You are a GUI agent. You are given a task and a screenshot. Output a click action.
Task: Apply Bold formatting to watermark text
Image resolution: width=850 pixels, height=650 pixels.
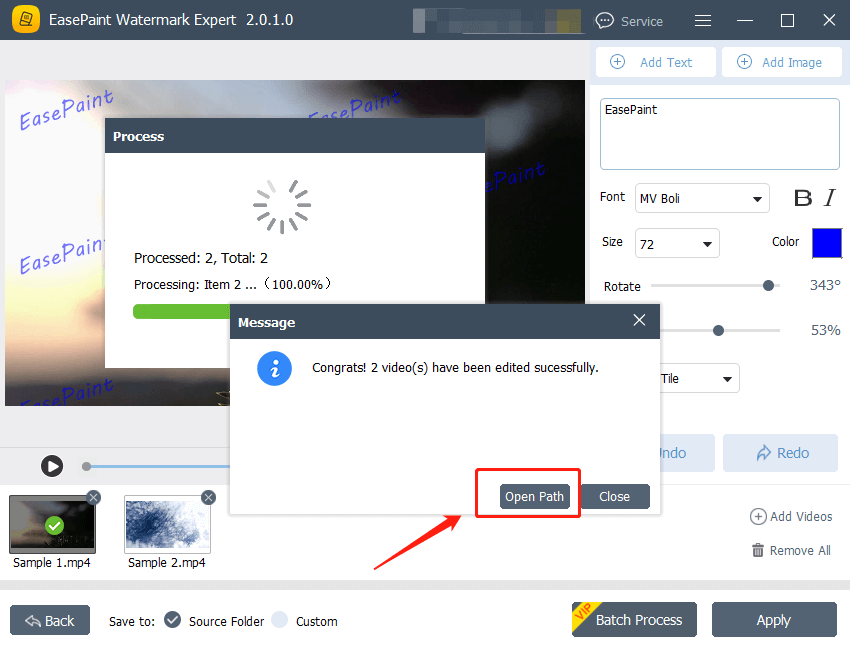click(x=804, y=198)
